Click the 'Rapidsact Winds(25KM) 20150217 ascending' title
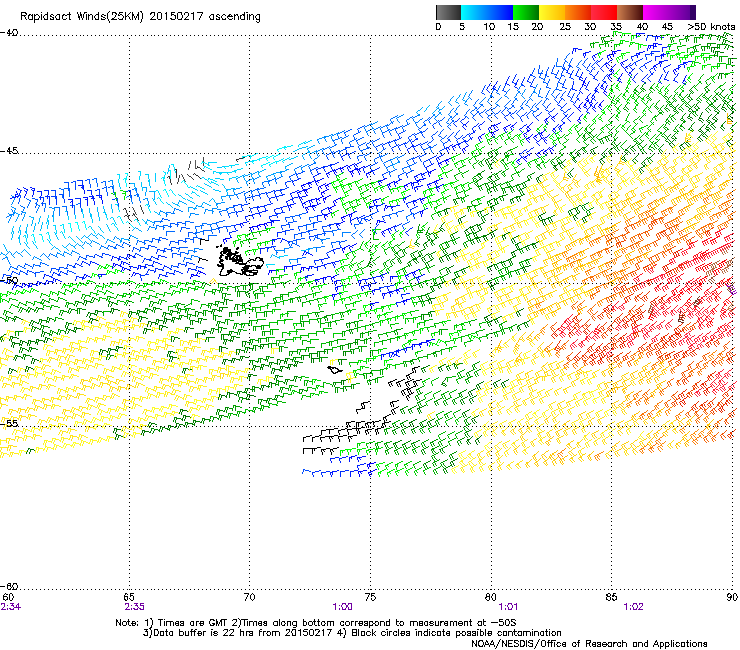The image size is (740, 650). point(140,17)
